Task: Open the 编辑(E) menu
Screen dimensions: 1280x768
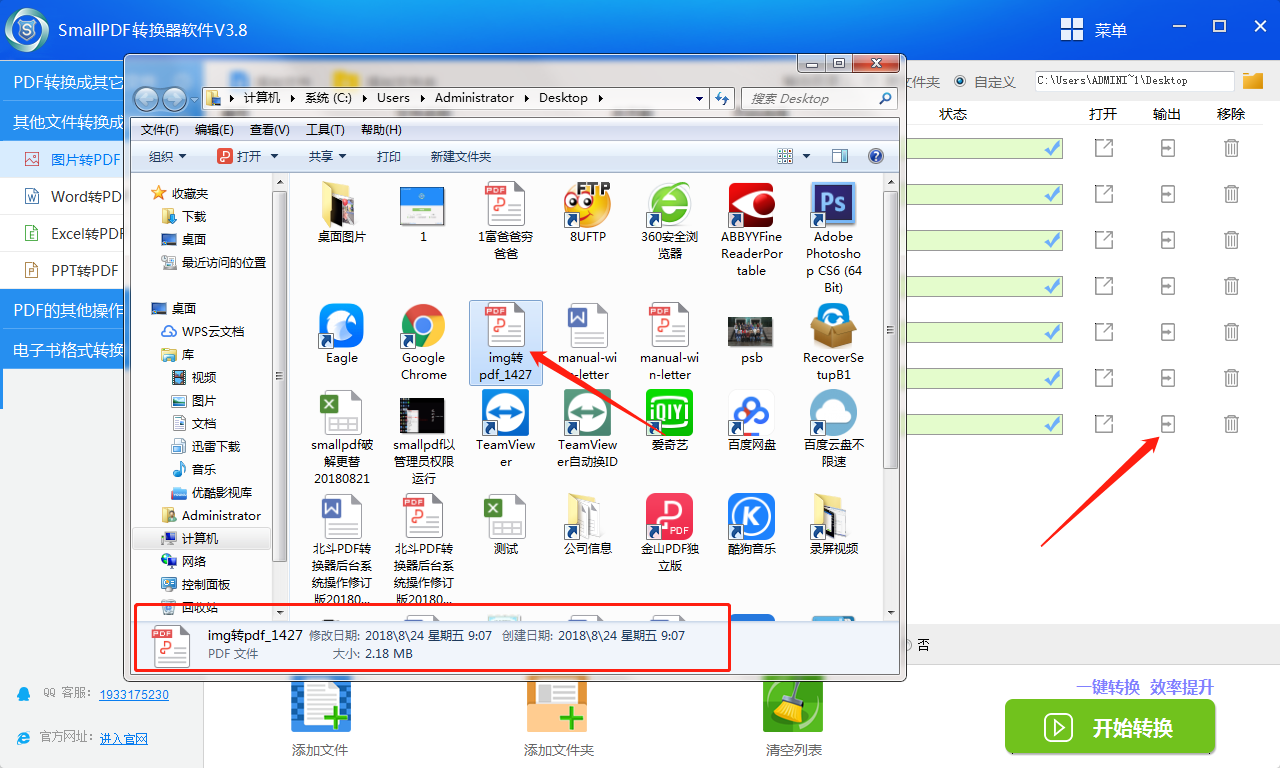Action: click(x=214, y=130)
